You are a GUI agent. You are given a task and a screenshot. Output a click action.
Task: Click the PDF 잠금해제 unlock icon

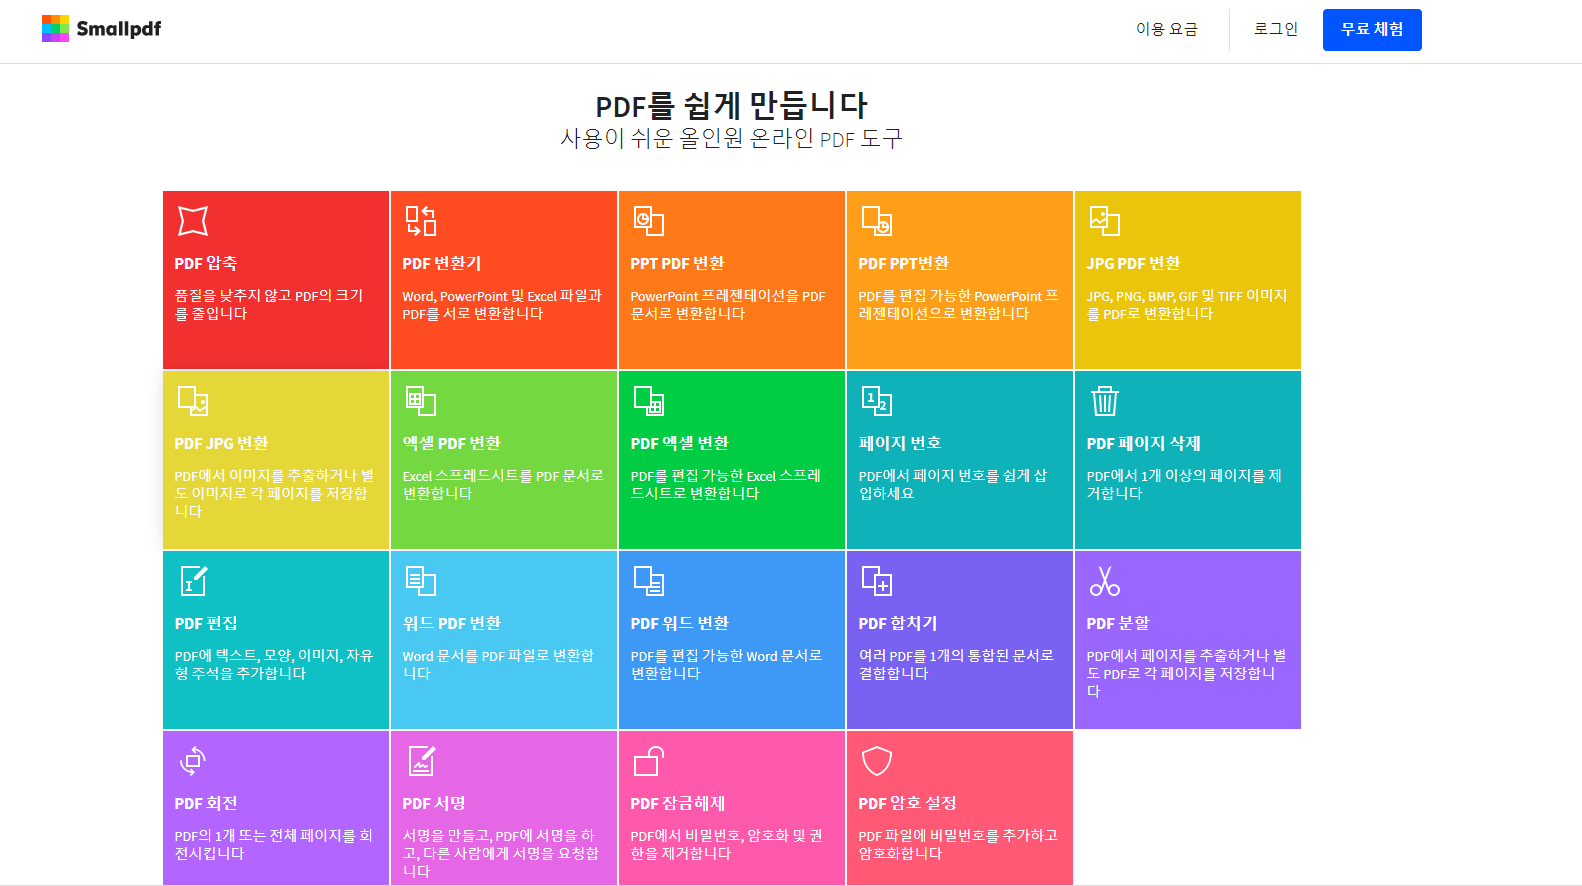(x=649, y=761)
